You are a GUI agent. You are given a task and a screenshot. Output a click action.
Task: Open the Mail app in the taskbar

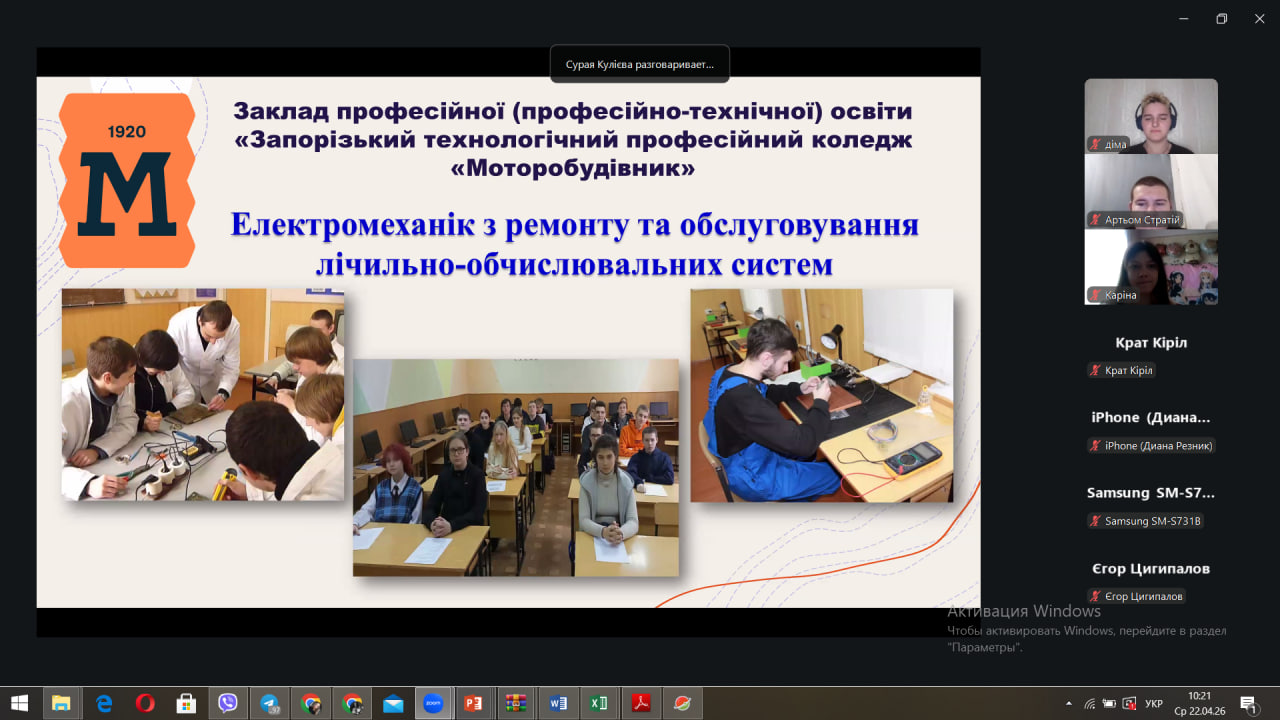[392, 703]
